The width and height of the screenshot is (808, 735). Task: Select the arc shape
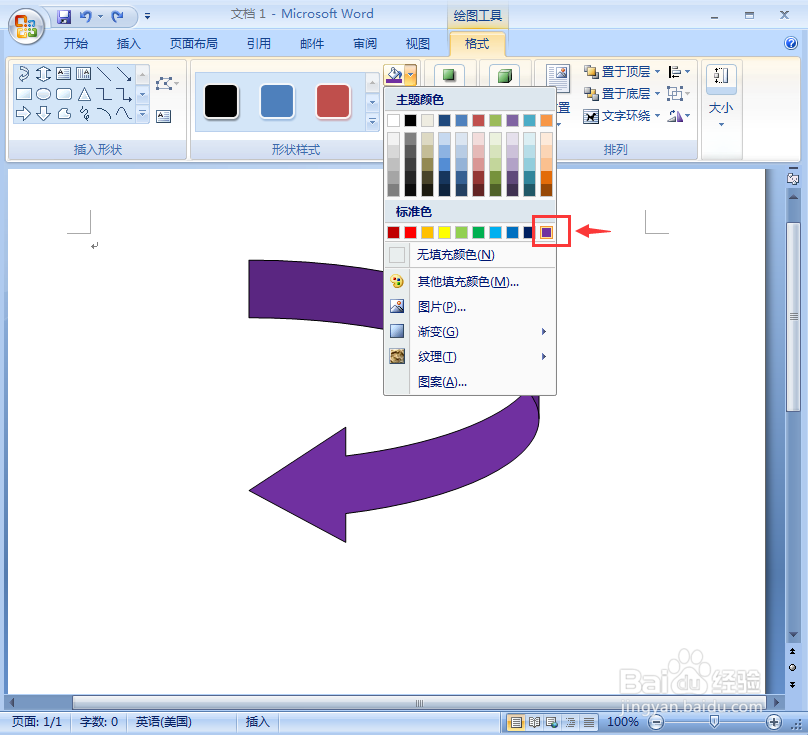click(104, 113)
